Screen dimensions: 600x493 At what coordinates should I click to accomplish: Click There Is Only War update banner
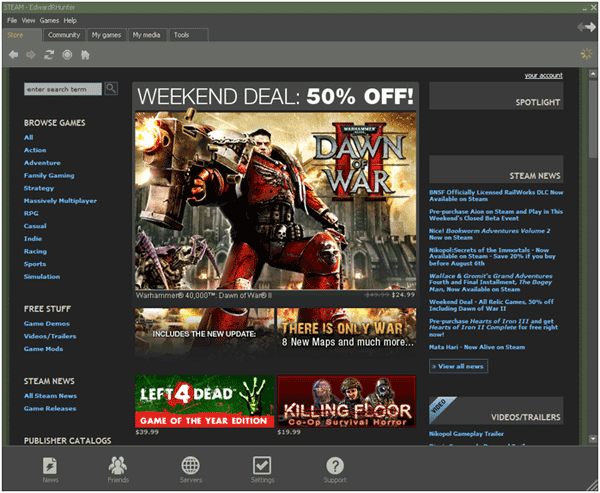click(x=347, y=333)
